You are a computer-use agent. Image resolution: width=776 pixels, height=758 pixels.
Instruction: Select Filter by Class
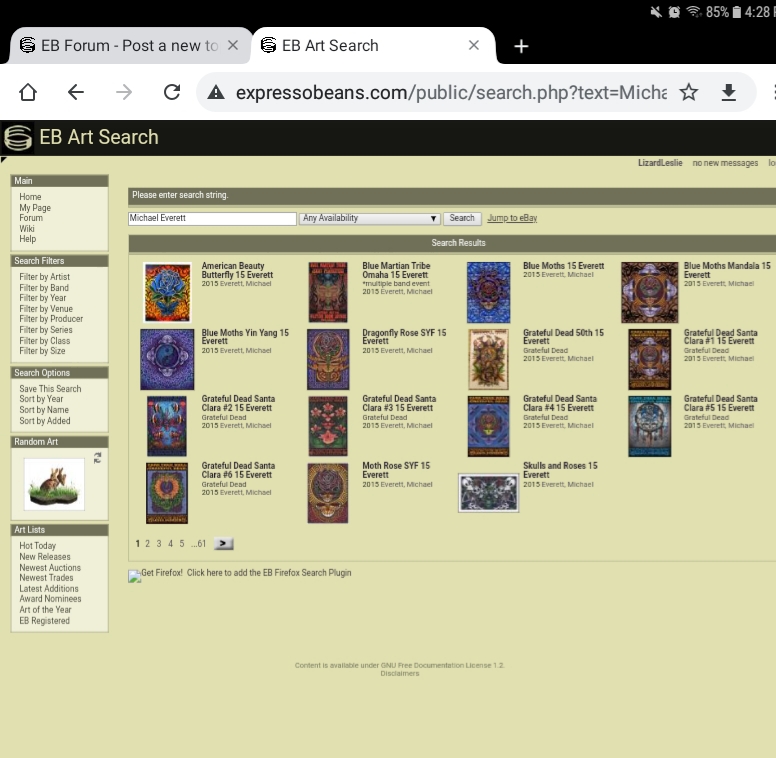[45, 341]
